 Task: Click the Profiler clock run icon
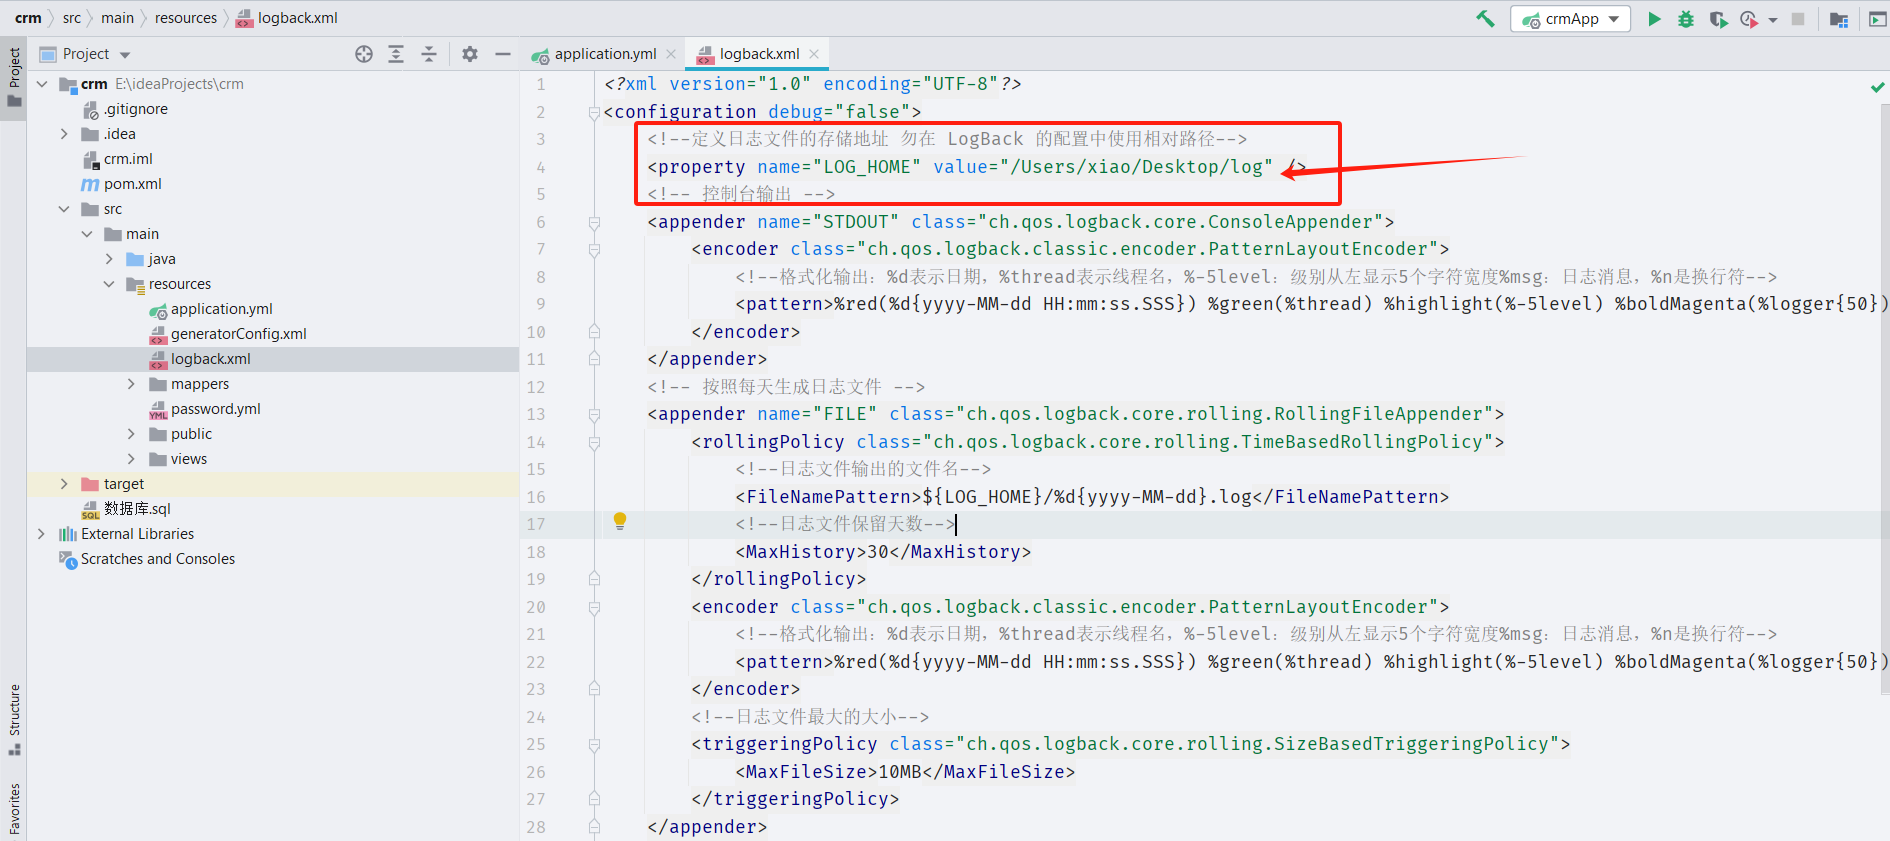pos(1749,19)
